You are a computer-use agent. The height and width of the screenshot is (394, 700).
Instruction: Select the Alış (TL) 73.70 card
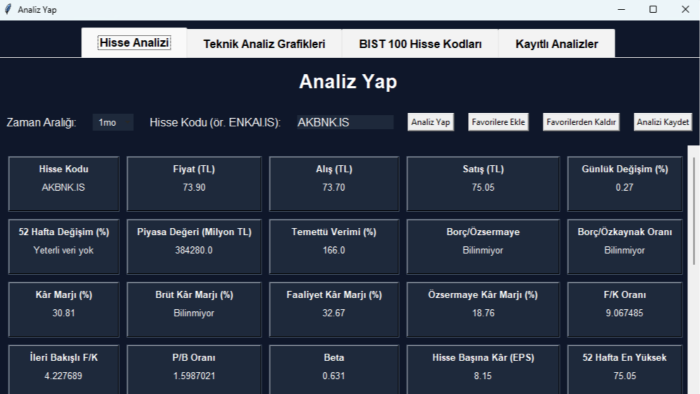pos(334,183)
